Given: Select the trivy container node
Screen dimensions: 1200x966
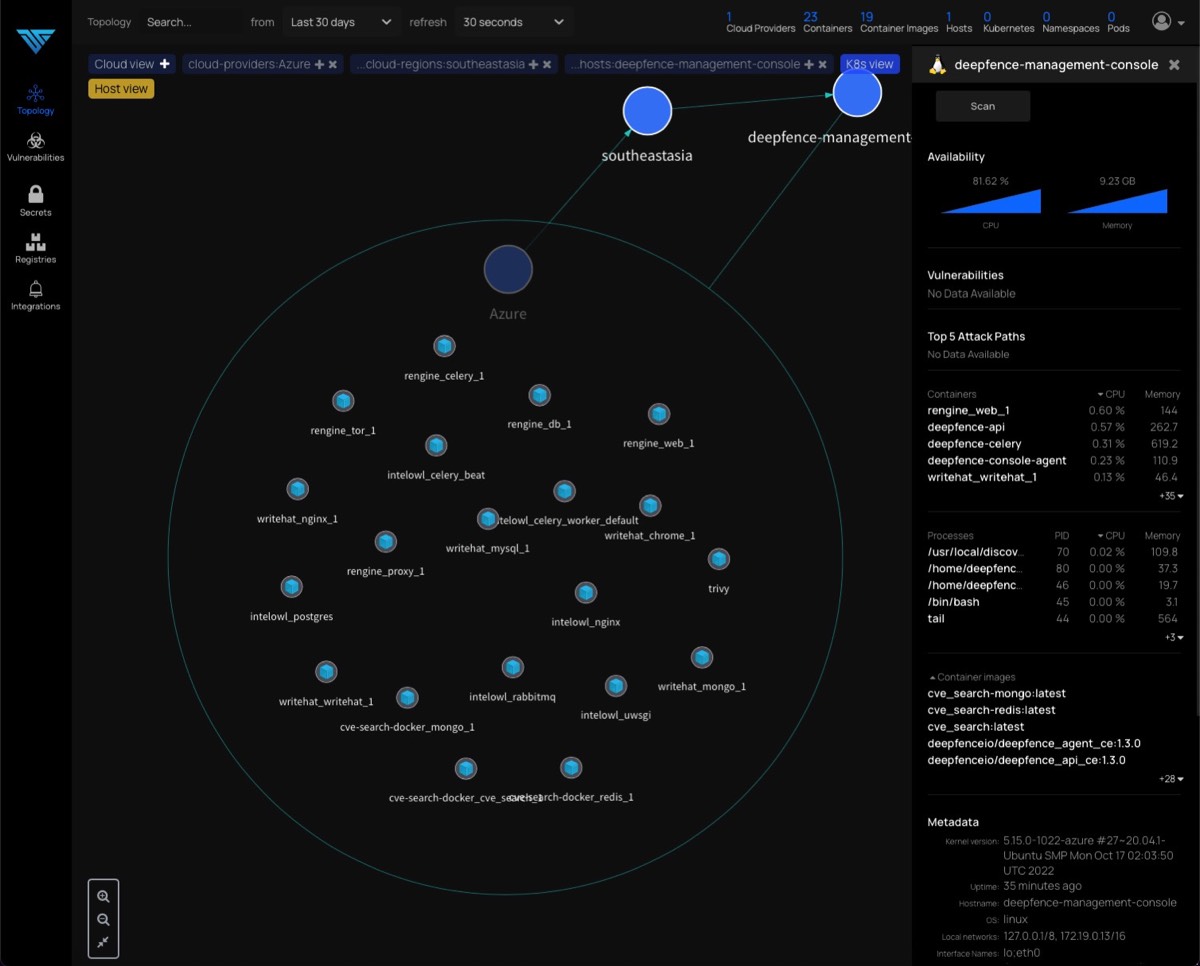Looking at the screenshot, I should click(718, 558).
